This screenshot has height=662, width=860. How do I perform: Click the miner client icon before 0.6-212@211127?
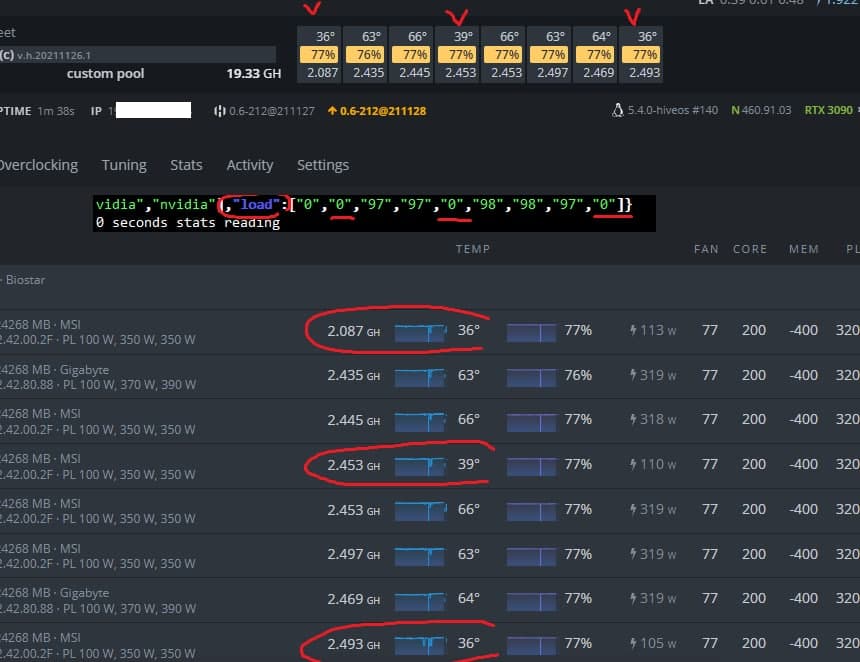click(219, 111)
